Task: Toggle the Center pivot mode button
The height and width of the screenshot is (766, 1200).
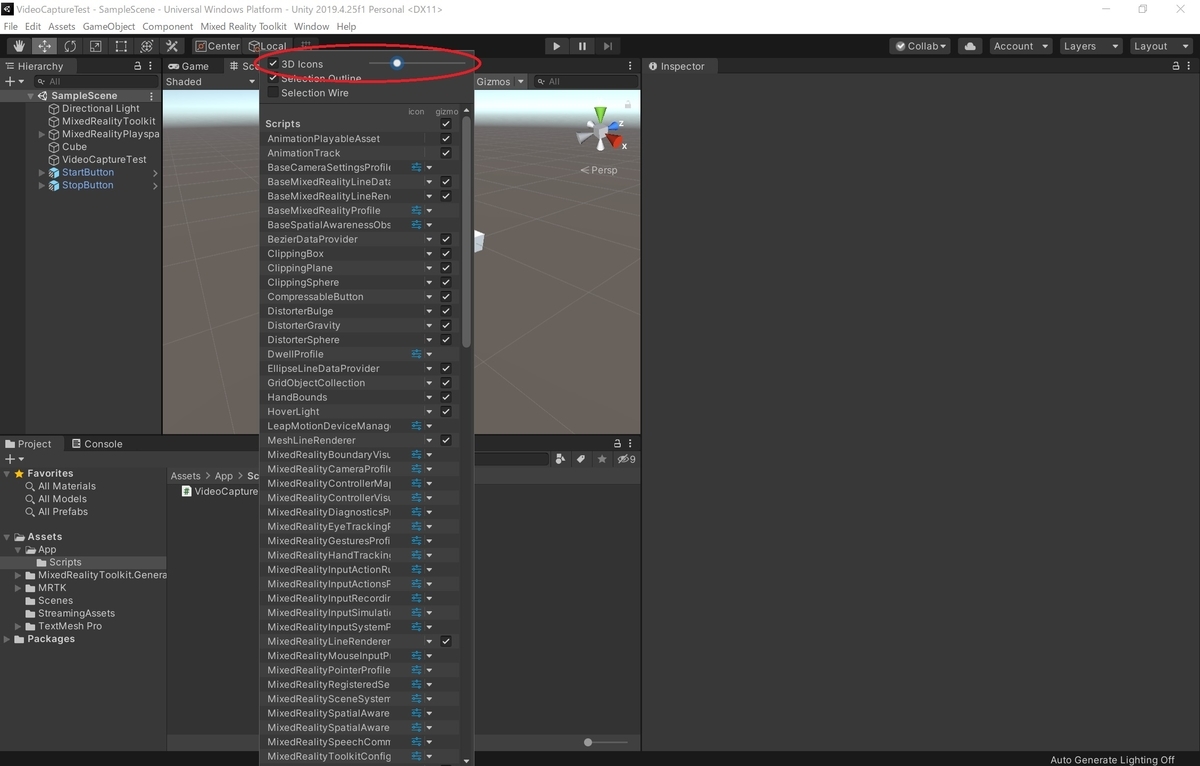Action: pos(217,46)
